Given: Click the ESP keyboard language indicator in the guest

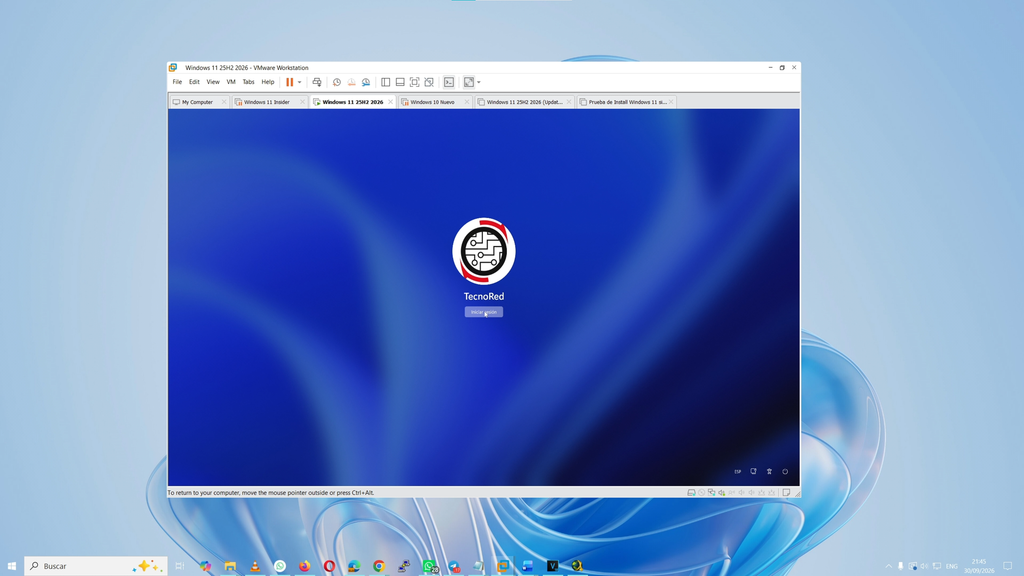Looking at the screenshot, I should tap(738, 472).
